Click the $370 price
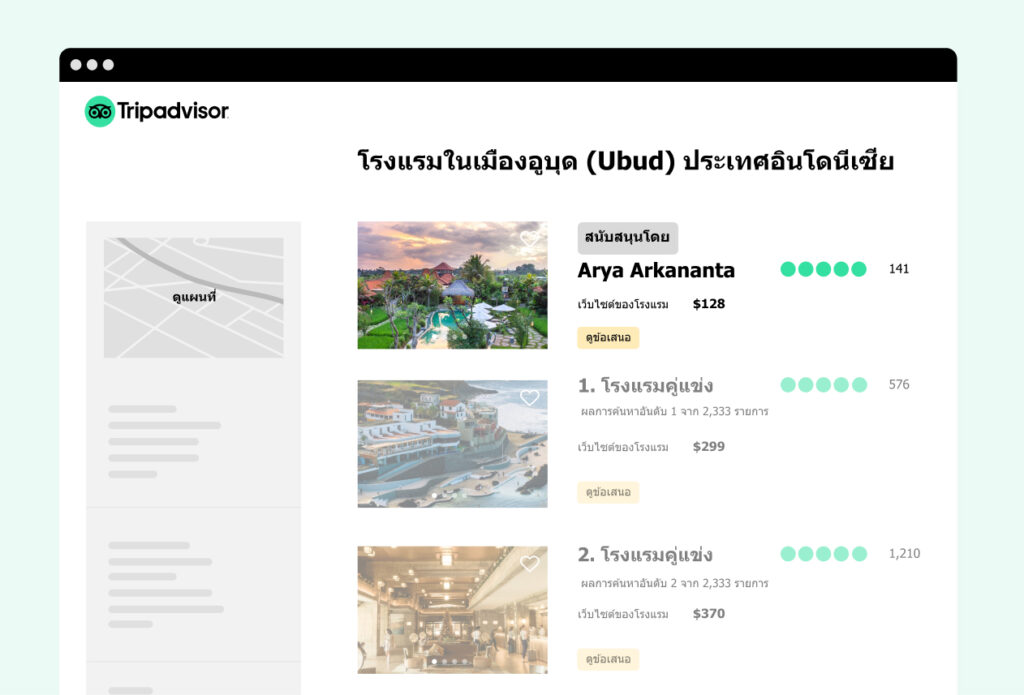The height and width of the screenshot is (695, 1024). (x=709, y=614)
